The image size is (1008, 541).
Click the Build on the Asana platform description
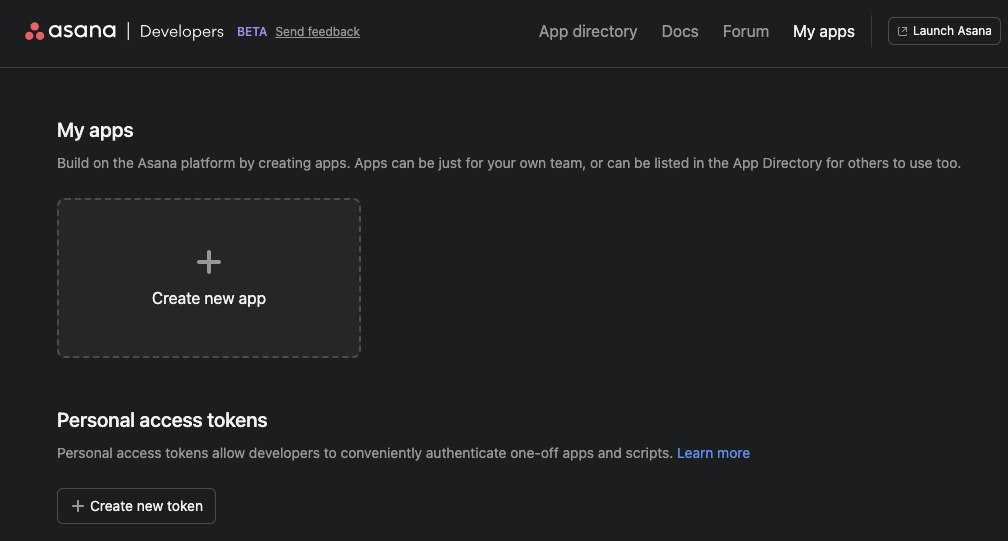pyautogui.click(x=509, y=163)
